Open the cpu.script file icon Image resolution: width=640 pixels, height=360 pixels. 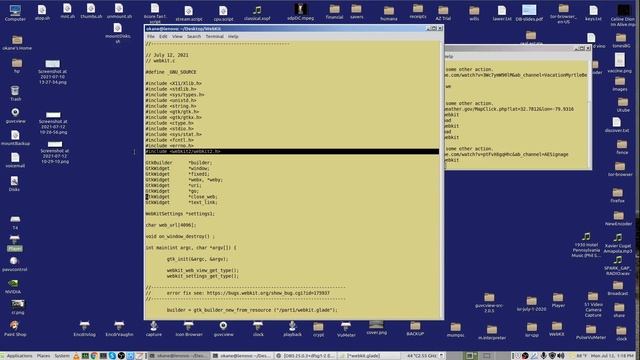pos(223,13)
